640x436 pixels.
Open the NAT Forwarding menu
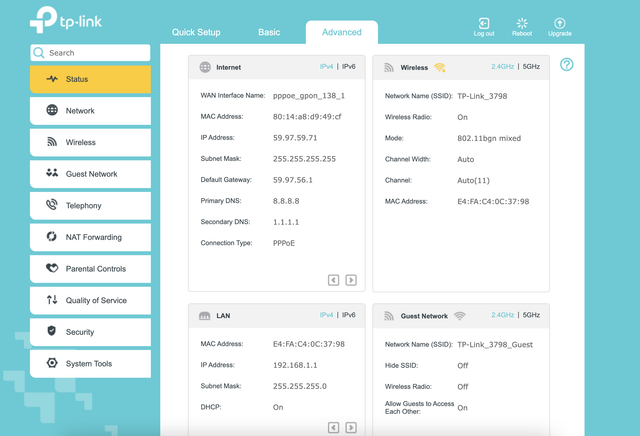90,237
